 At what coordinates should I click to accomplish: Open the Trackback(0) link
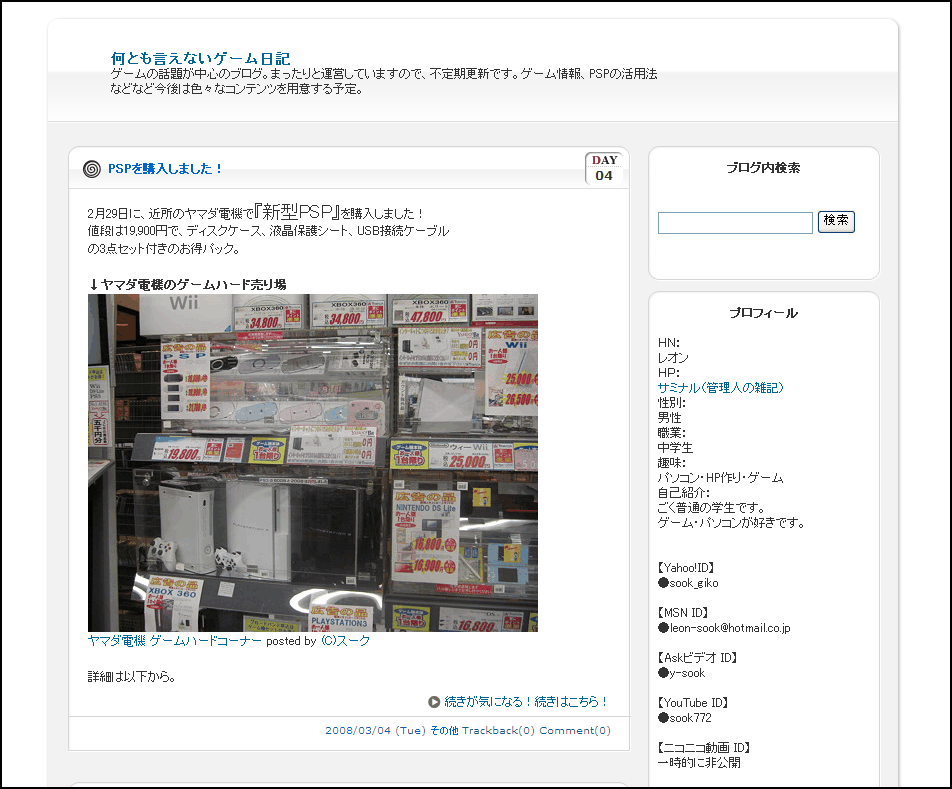click(x=498, y=731)
